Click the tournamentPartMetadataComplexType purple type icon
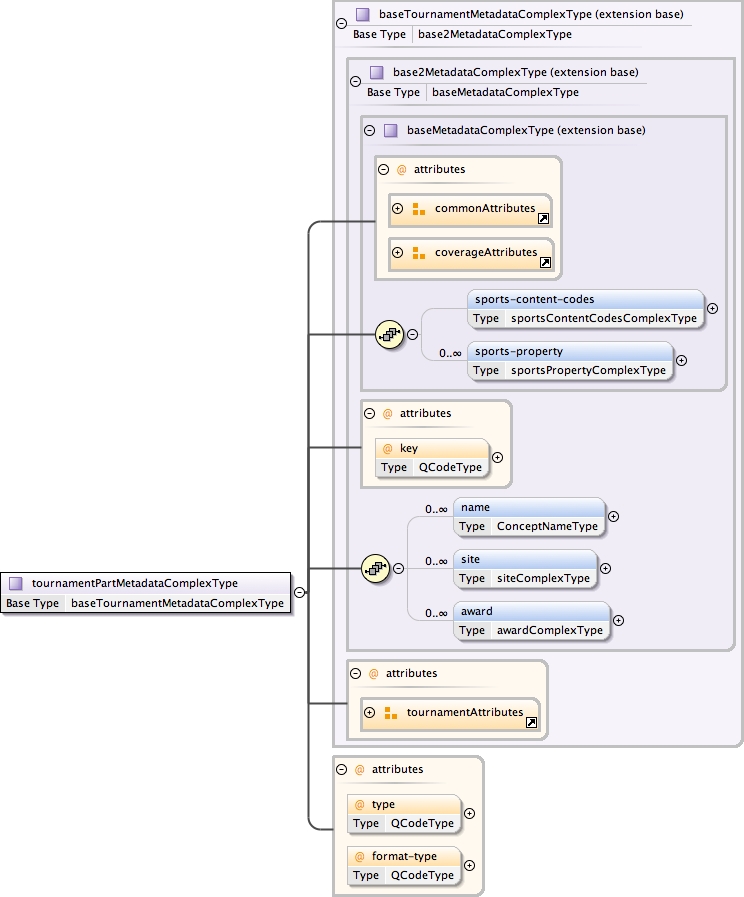 pos(16,583)
